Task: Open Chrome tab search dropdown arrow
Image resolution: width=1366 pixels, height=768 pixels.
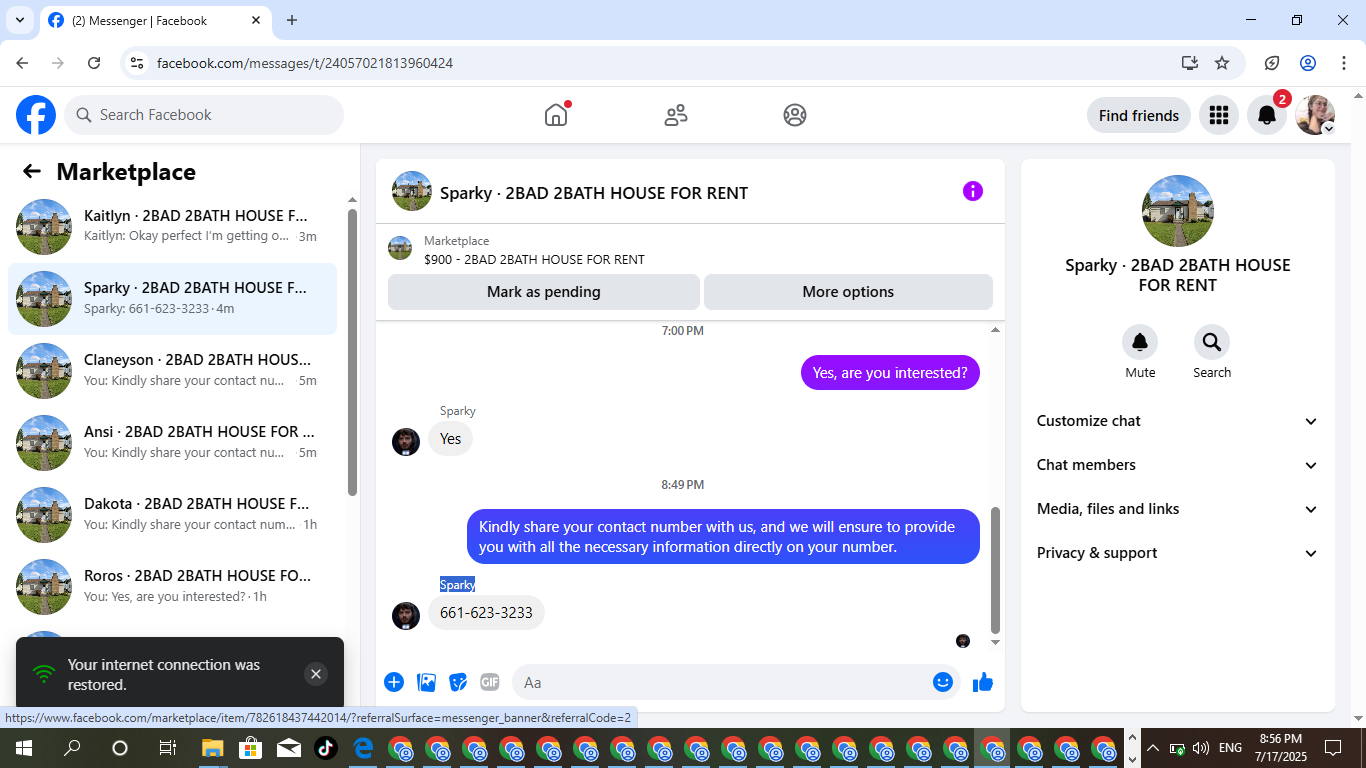Action: pos(19,20)
